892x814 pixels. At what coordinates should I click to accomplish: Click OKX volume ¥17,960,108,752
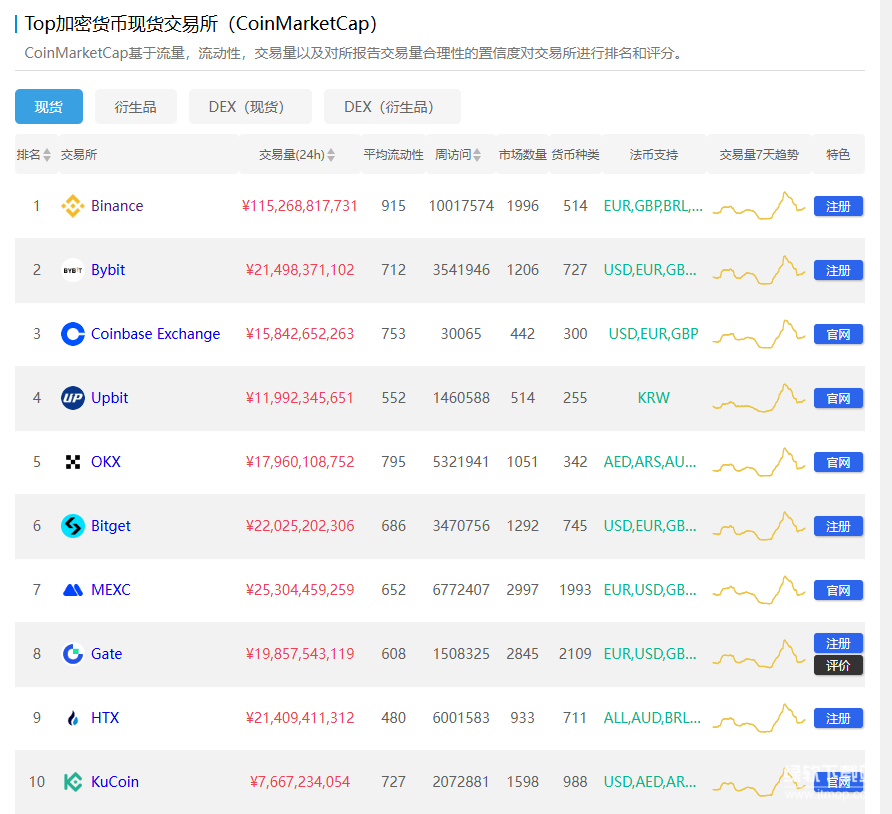[300, 462]
